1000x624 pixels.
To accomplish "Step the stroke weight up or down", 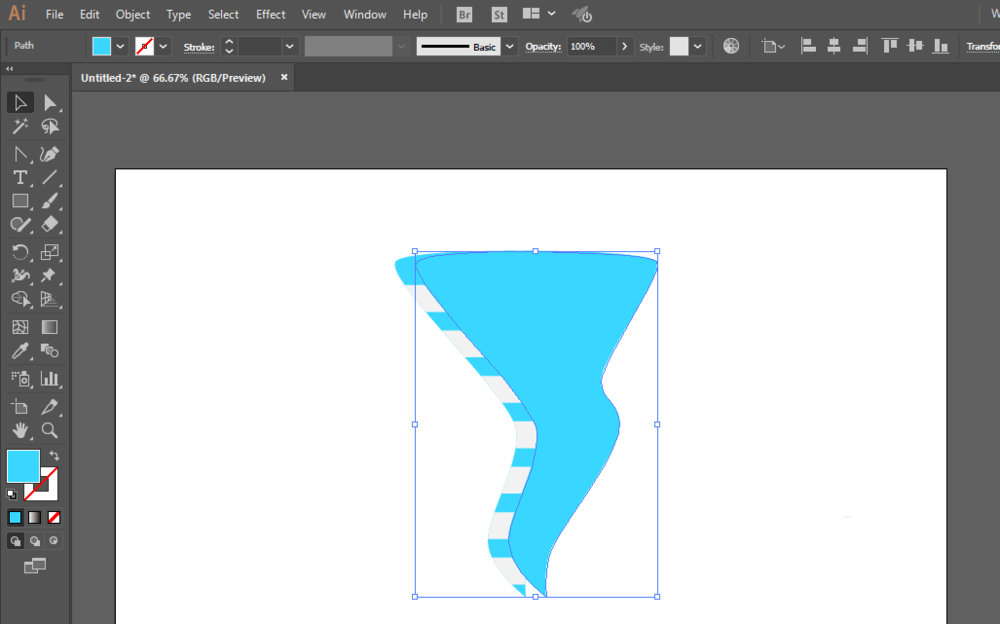I will pos(229,47).
